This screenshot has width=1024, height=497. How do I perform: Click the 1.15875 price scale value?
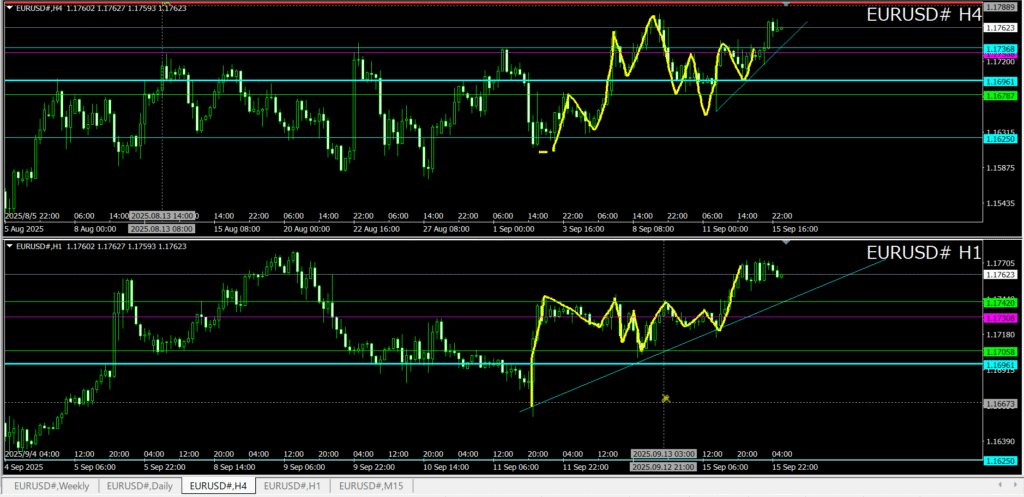click(x=1001, y=168)
